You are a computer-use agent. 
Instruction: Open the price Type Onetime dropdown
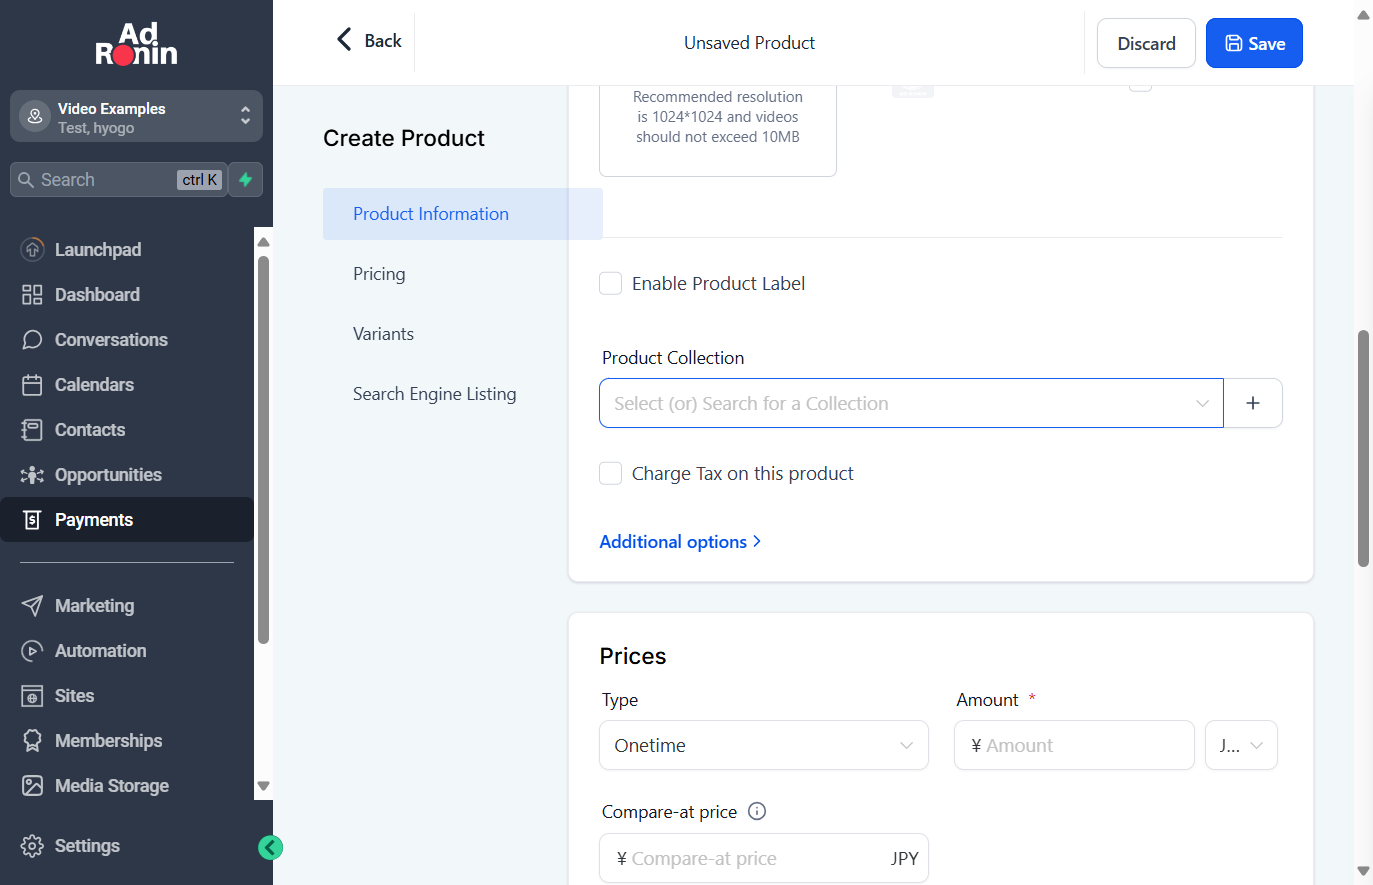[x=763, y=745]
